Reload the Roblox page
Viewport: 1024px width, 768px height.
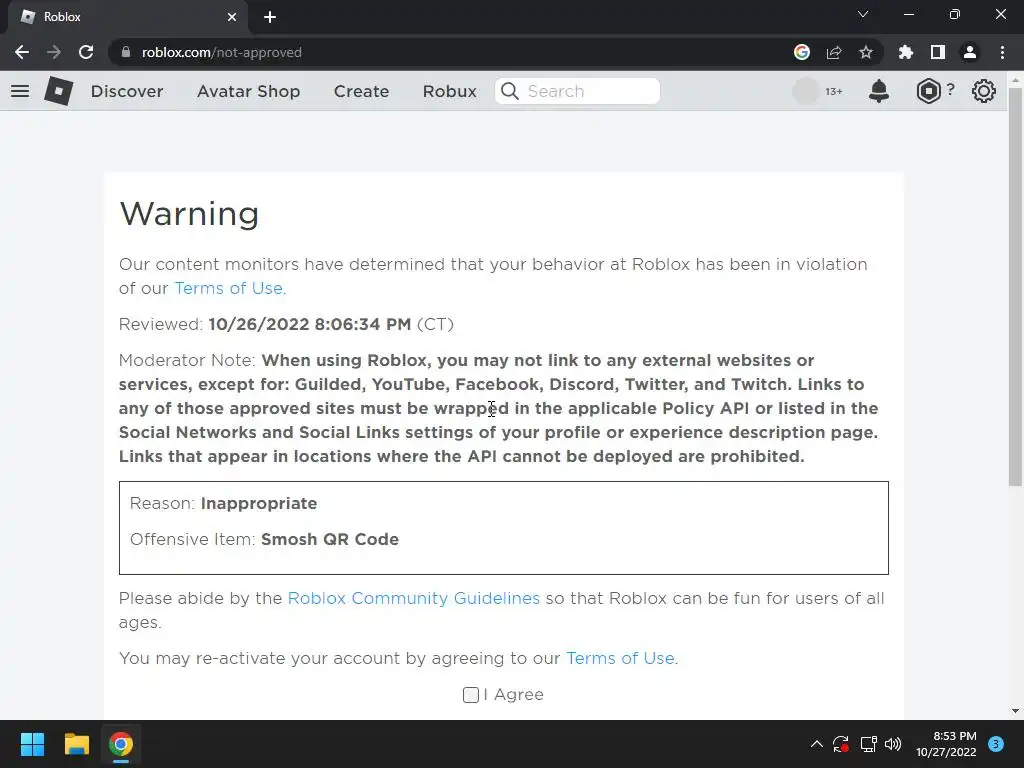86,52
